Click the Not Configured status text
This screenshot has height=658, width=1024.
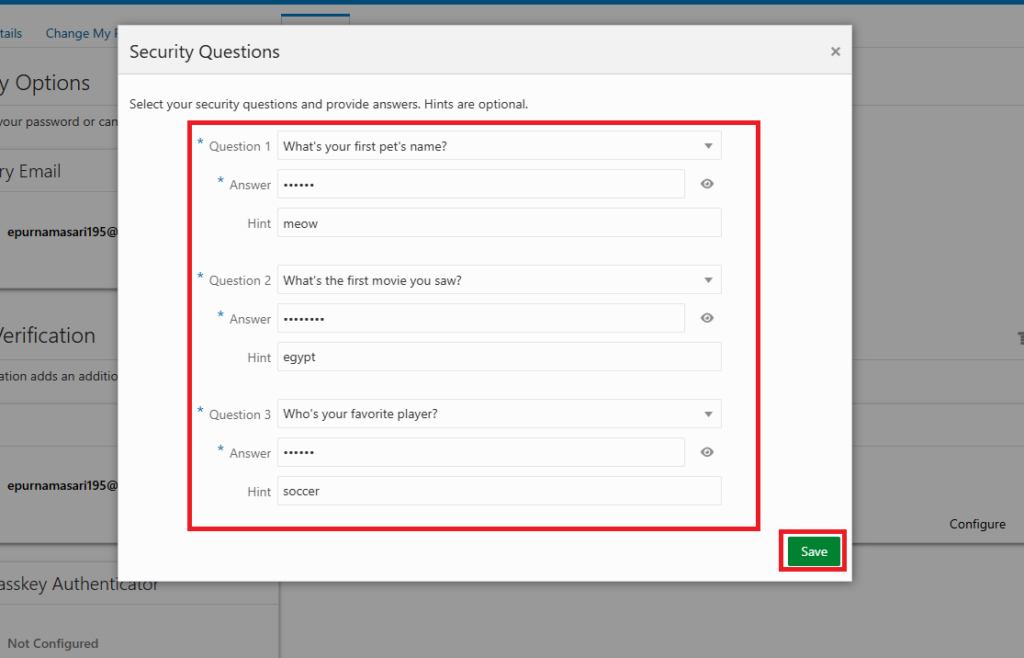(x=53, y=644)
